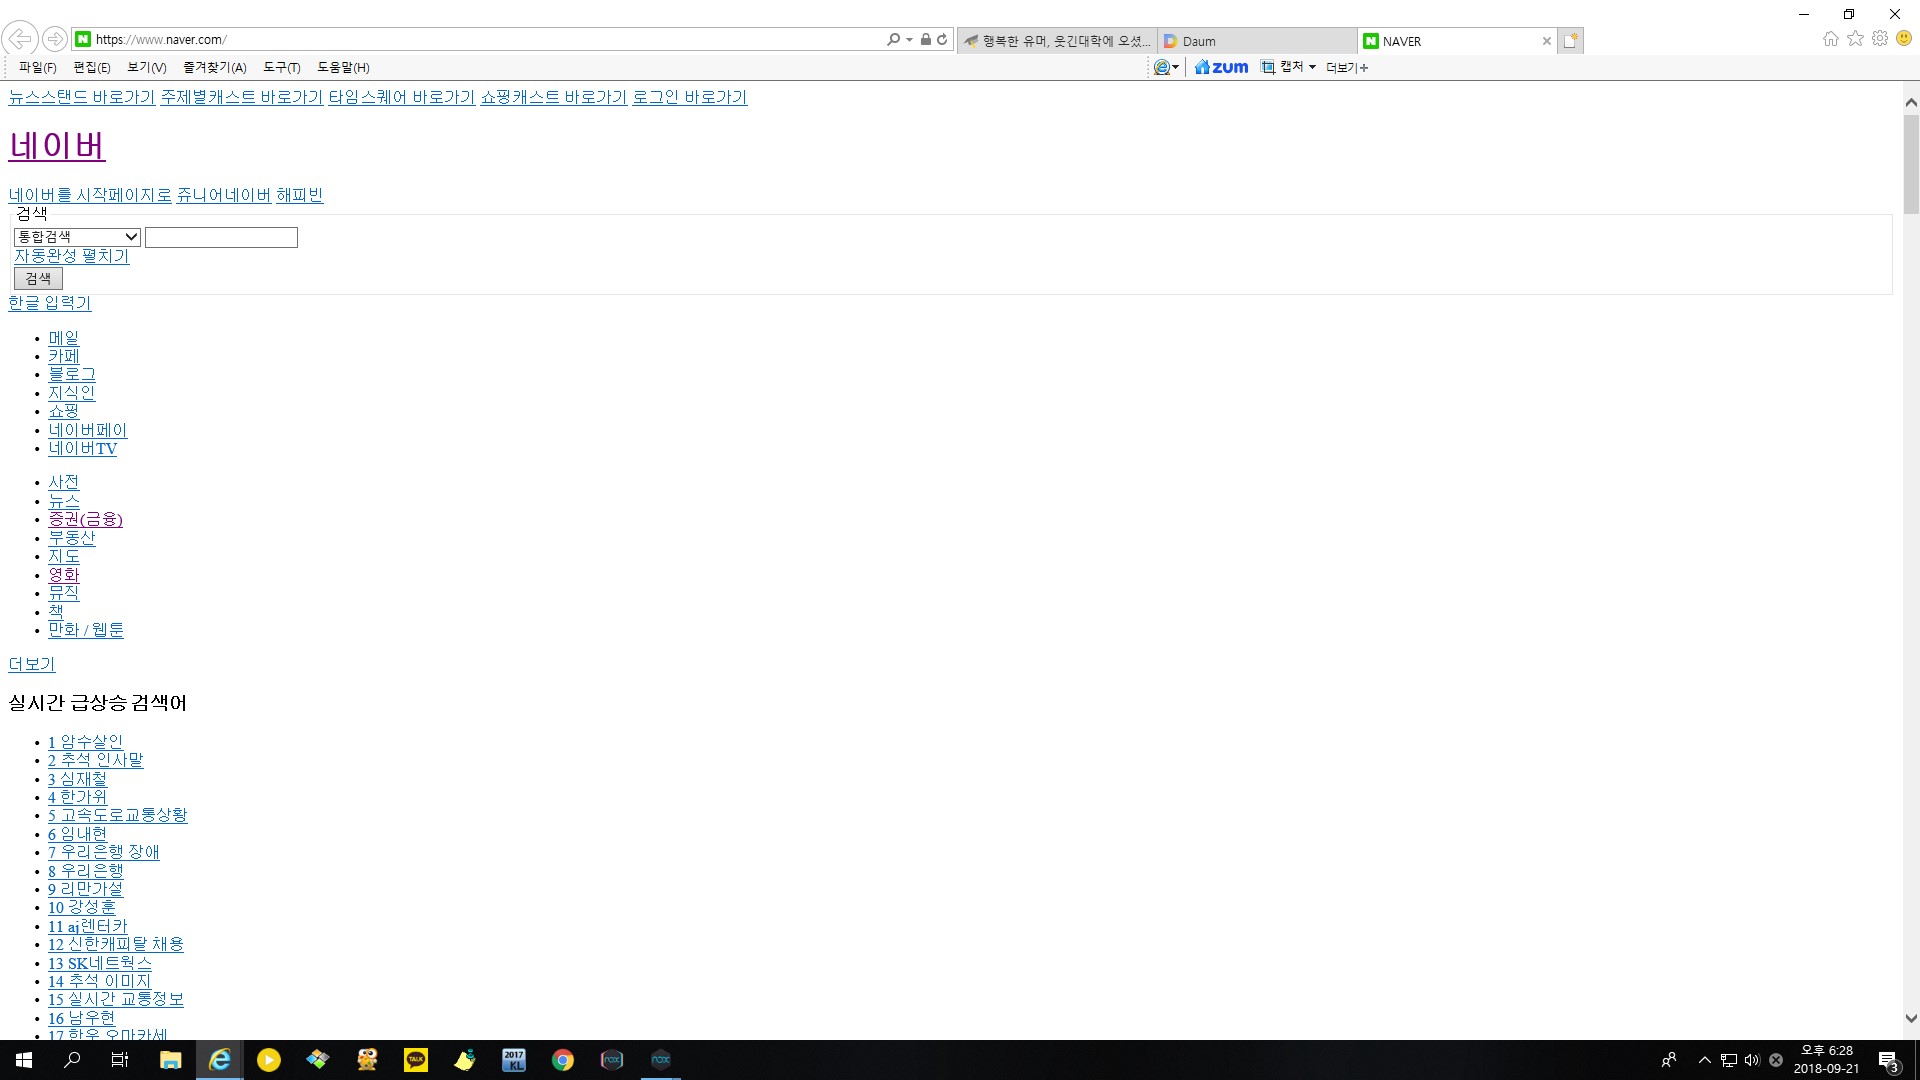Click 더보기+ on the zum toolbar

[1347, 67]
